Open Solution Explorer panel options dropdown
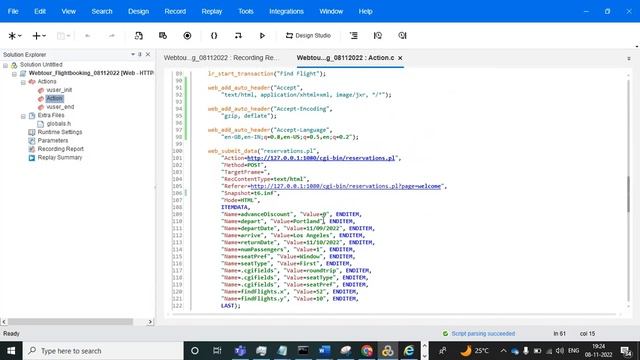Viewport: 640px width, 360px height. 133,54
